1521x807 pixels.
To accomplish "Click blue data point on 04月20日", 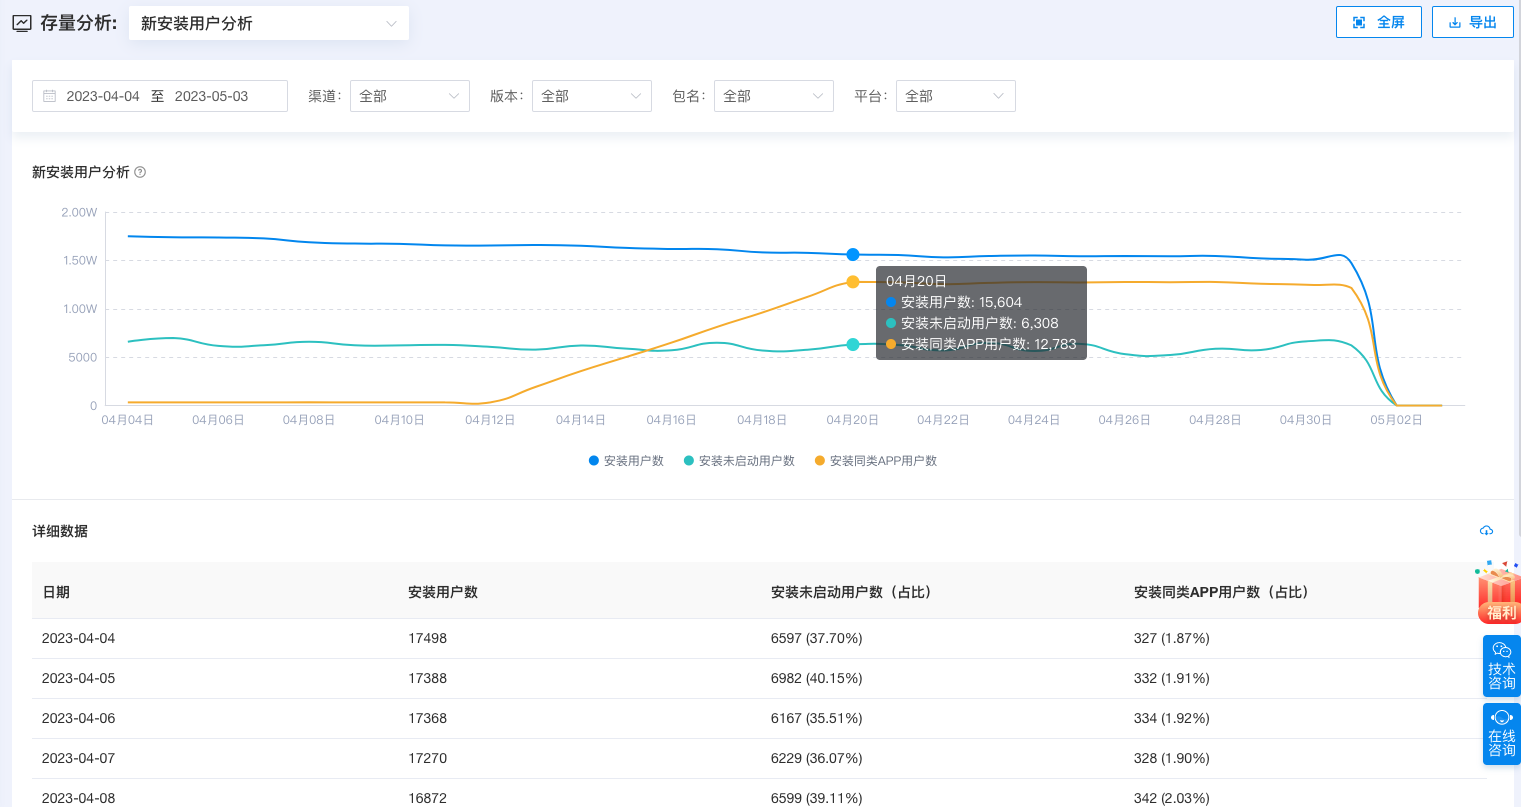I will point(853,255).
